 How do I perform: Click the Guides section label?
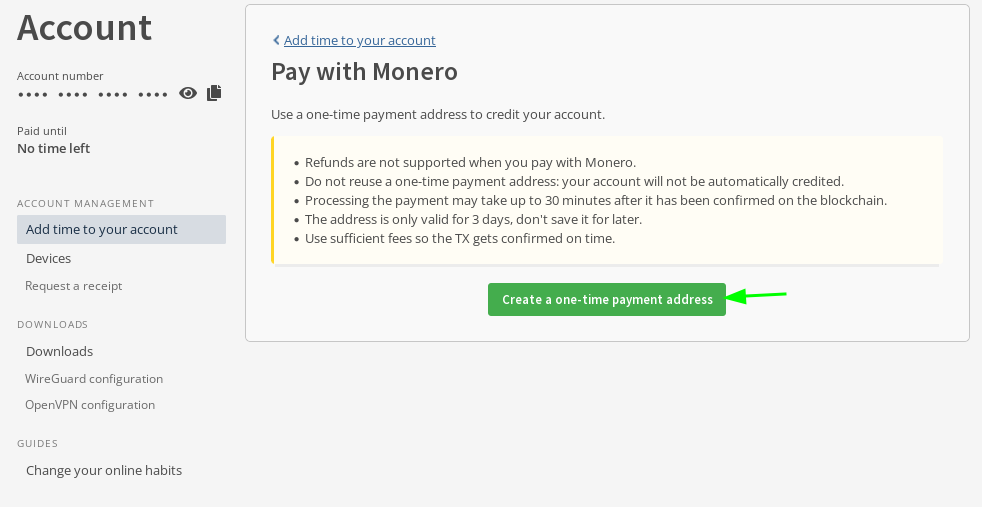(37, 444)
